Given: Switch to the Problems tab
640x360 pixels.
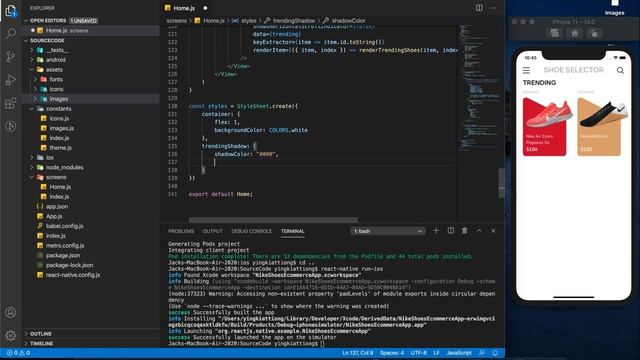Looking at the screenshot, I should point(181,231).
